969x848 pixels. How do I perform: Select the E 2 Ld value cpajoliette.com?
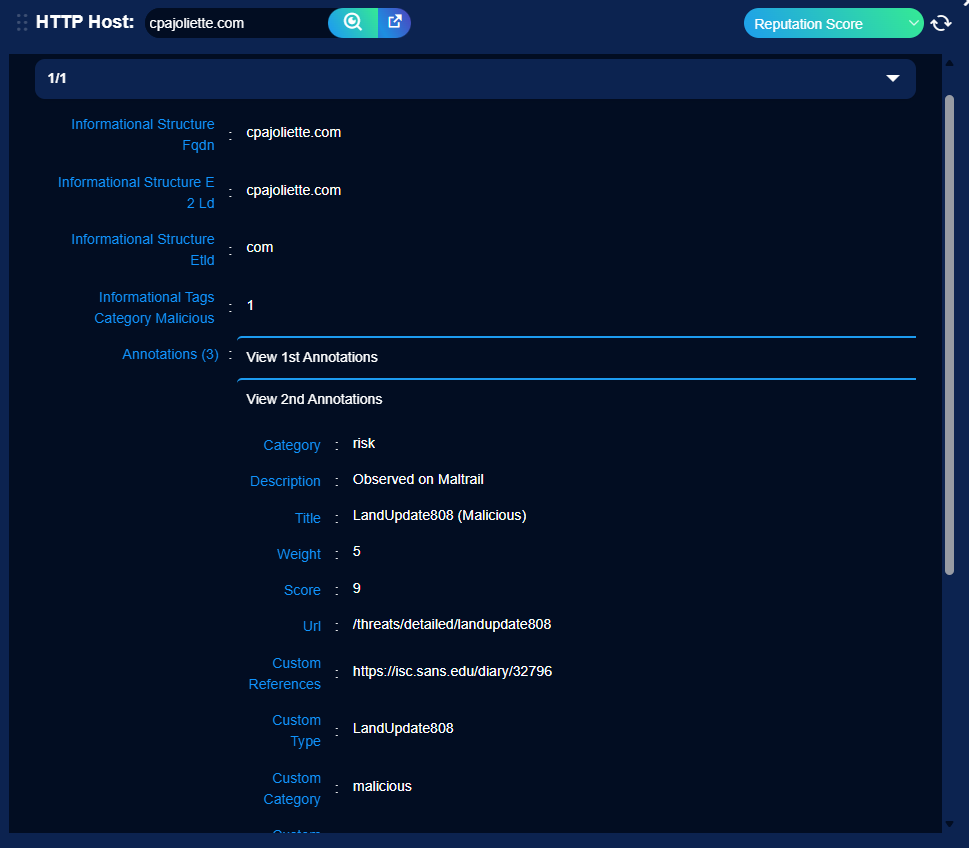coord(294,190)
